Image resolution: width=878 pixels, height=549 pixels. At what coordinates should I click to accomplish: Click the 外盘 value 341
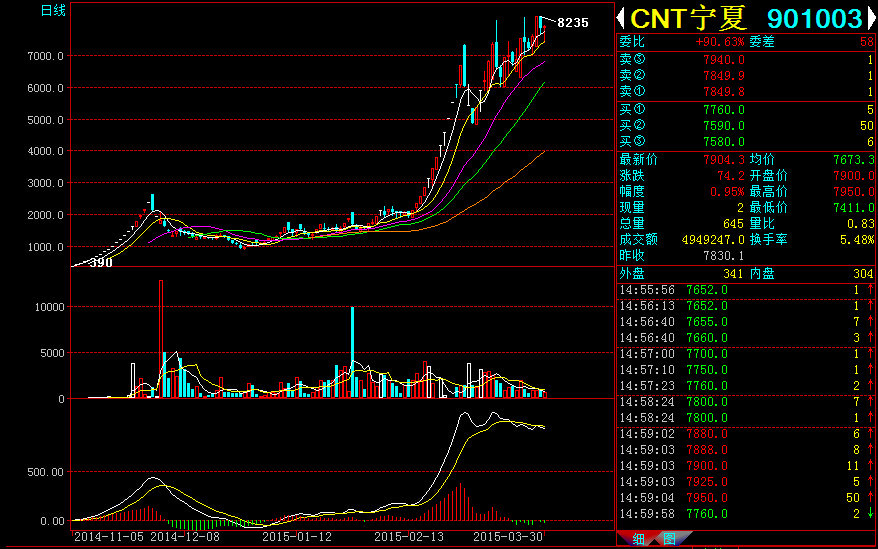click(x=734, y=274)
